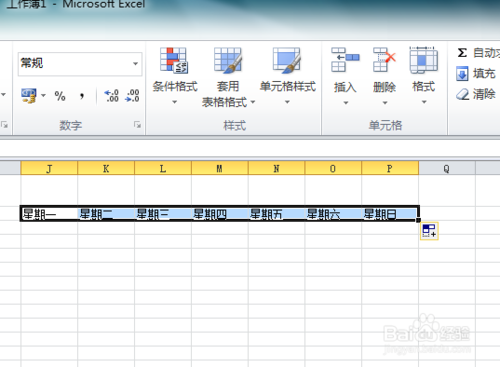Select the cell containing 星期四
Image resolution: width=500 pixels, height=367 pixels.
click(x=220, y=214)
